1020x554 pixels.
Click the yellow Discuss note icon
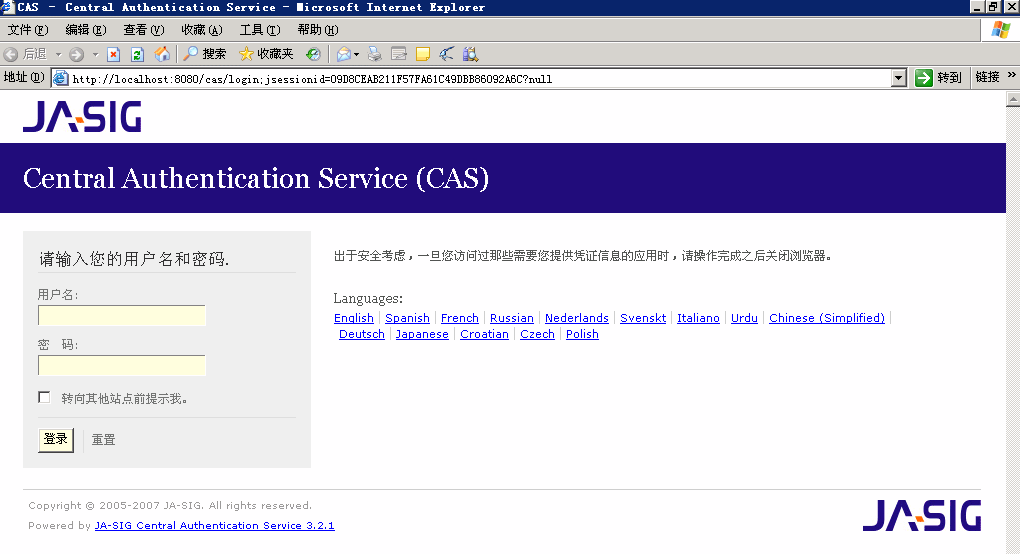pos(423,54)
